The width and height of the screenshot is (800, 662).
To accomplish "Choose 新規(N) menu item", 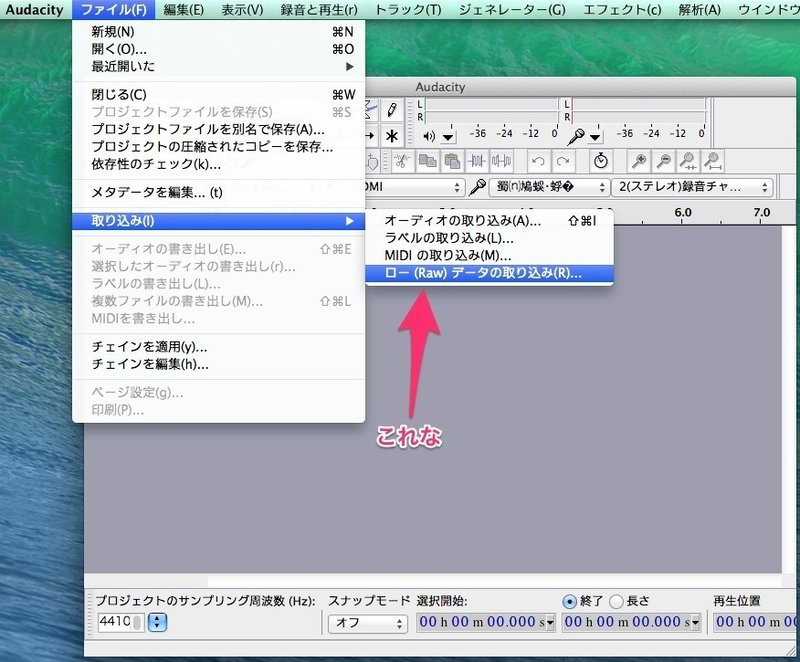I will click(x=219, y=32).
